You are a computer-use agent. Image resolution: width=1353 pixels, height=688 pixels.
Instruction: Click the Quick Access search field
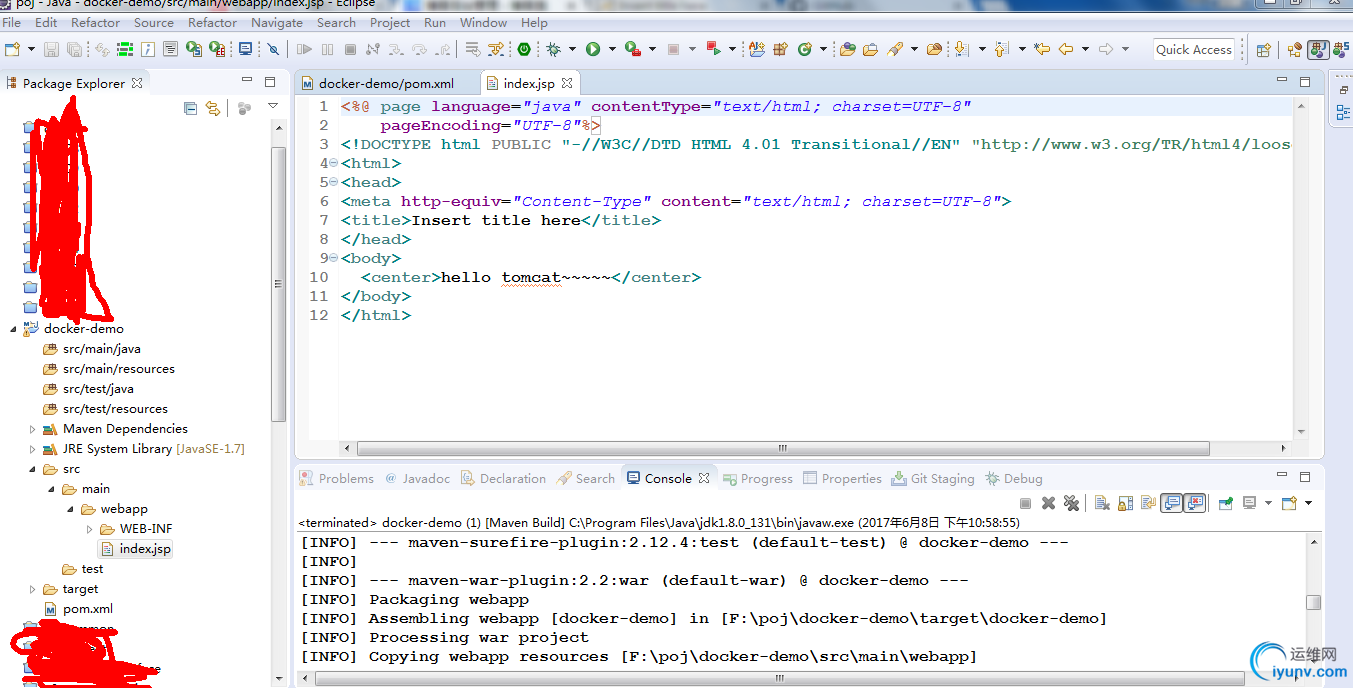[1193, 49]
